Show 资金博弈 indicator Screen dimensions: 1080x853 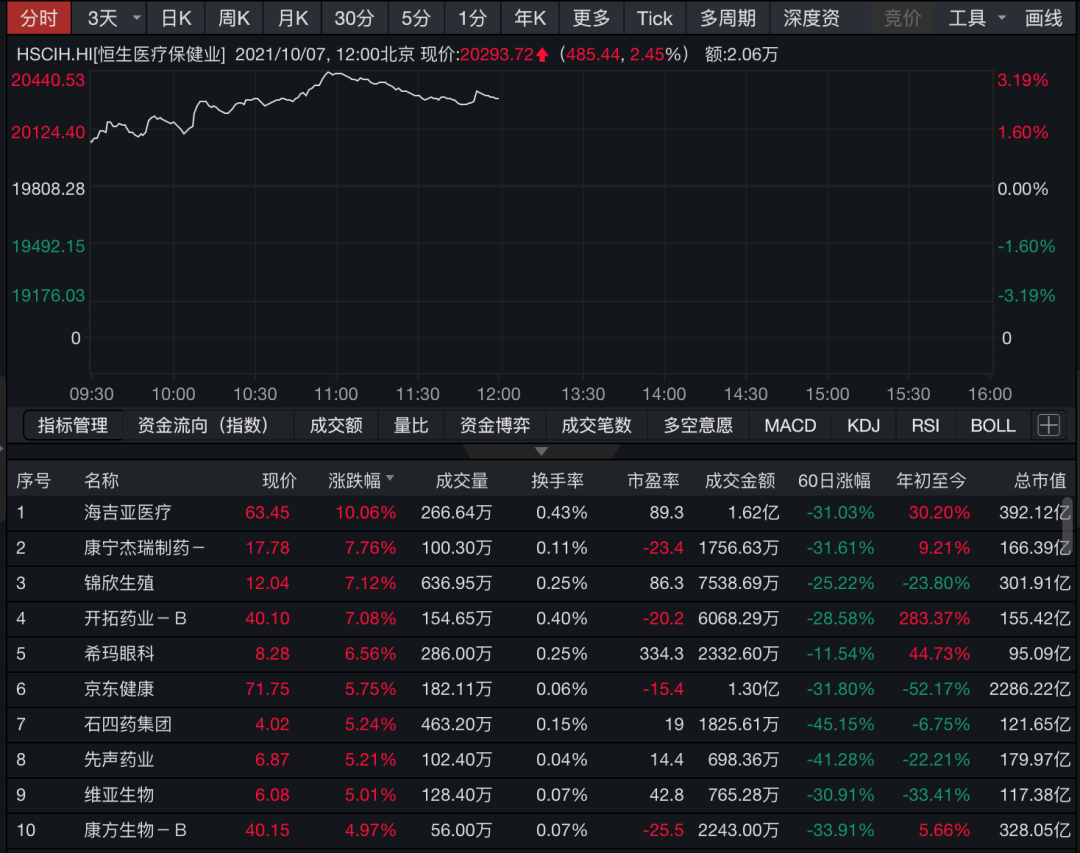tap(495, 425)
